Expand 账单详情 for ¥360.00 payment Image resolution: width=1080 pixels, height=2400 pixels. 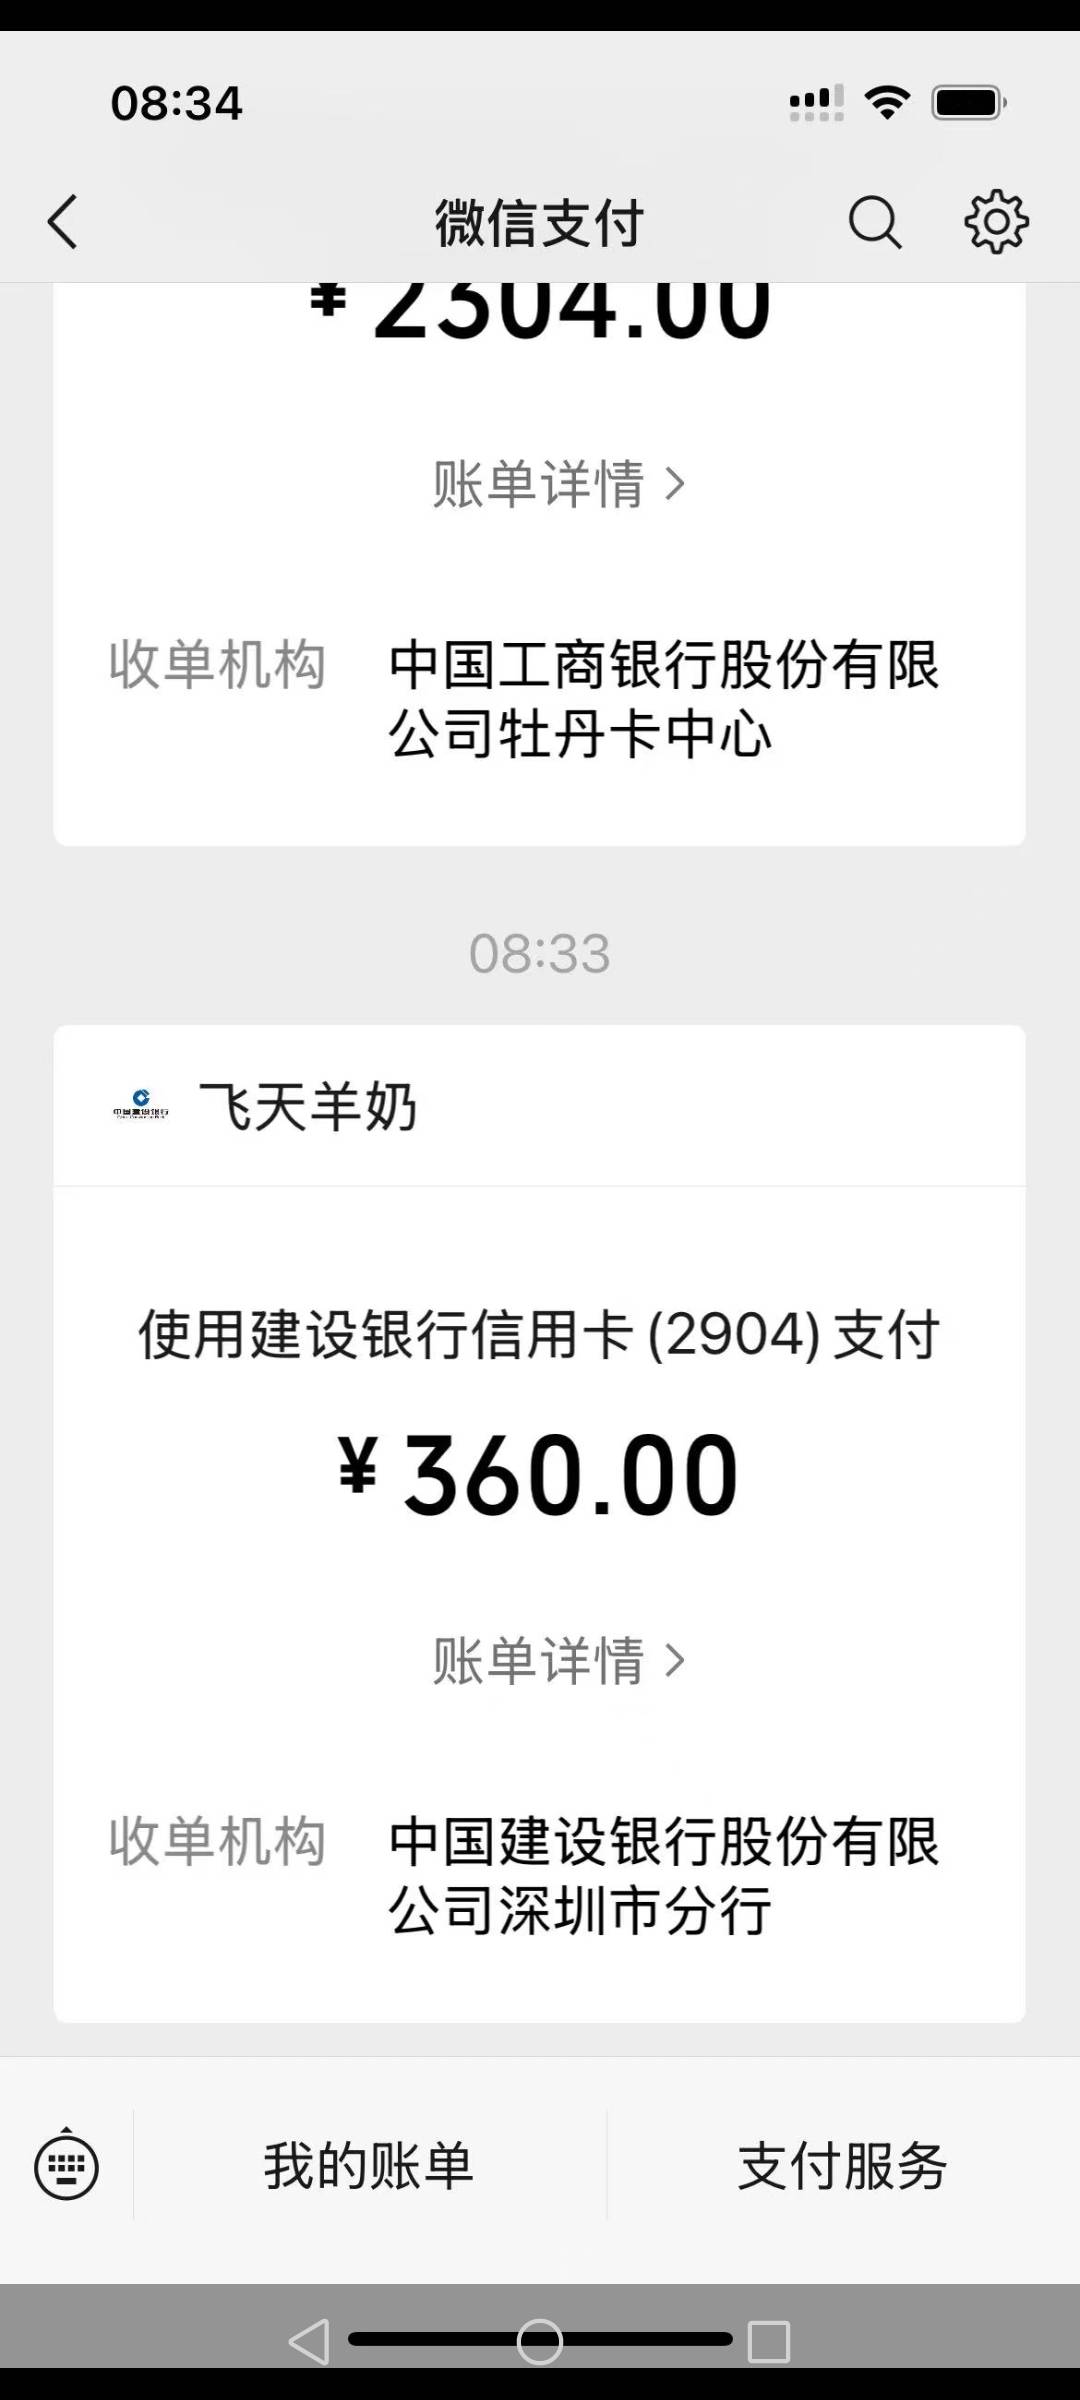tap(558, 1661)
